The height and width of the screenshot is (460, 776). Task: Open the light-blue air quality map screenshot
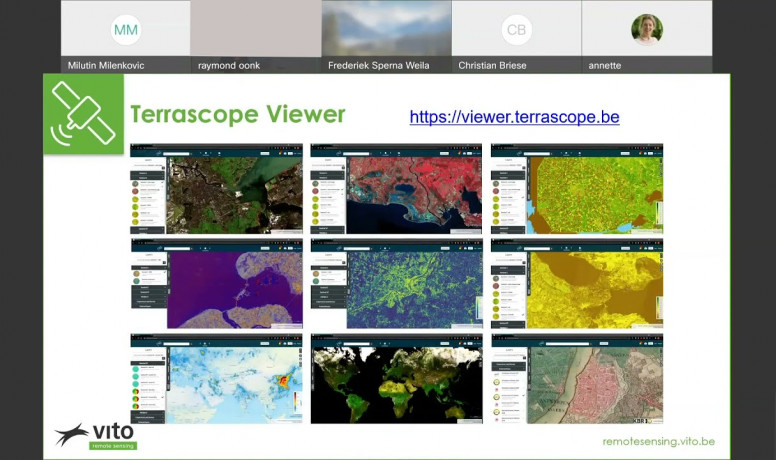(216, 378)
